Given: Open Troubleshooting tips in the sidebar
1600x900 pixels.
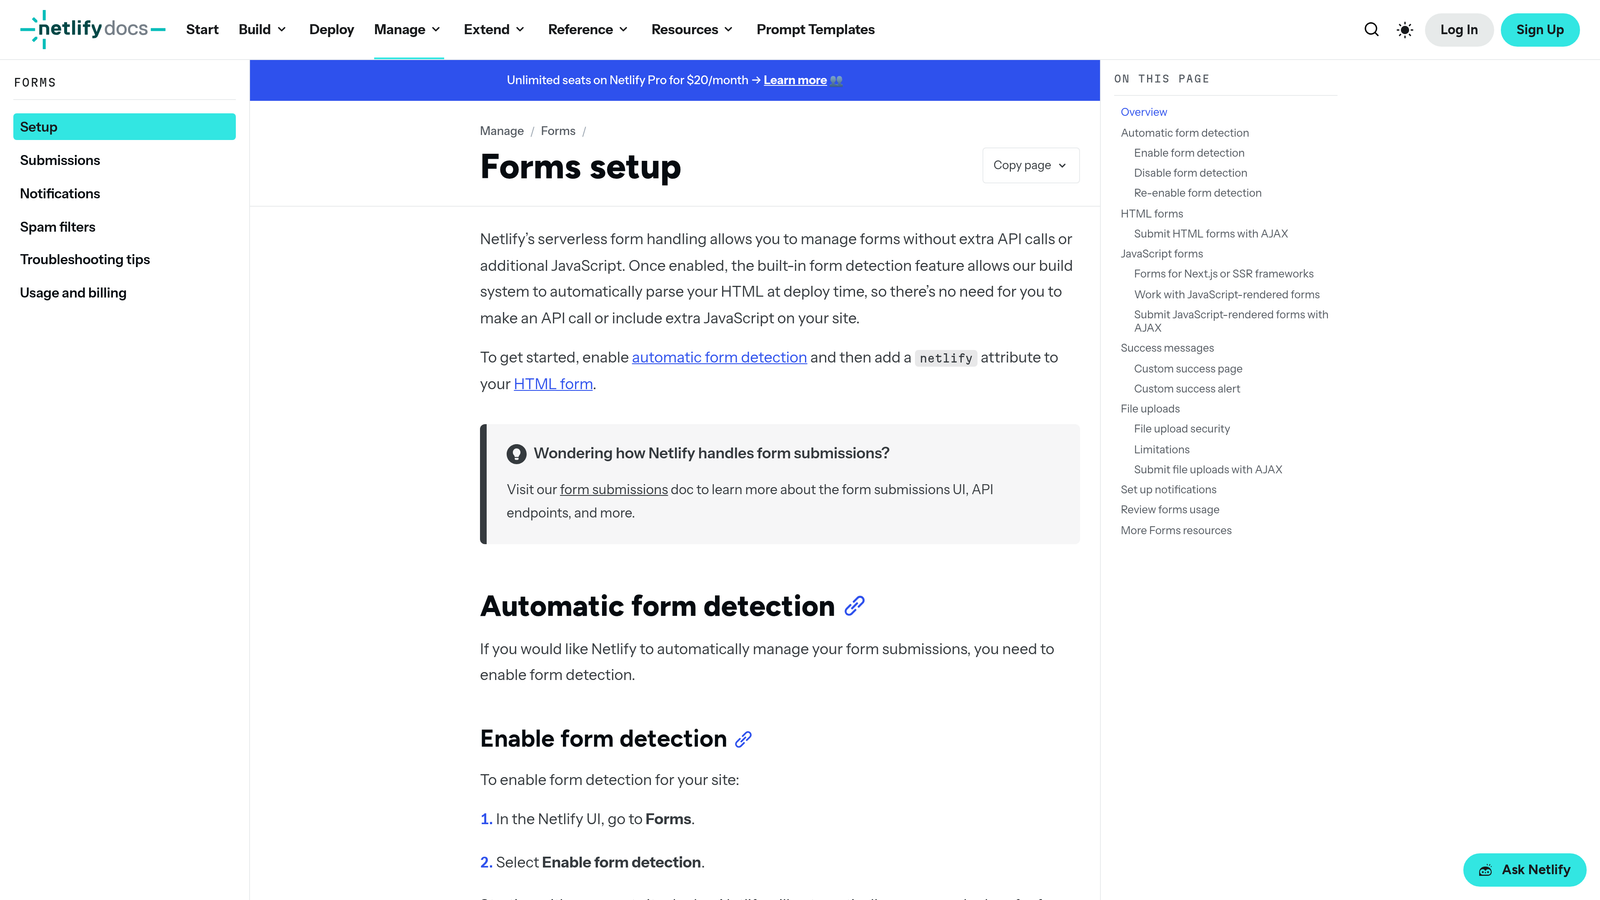Looking at the screenshot, I should click(x=124, y=260).
